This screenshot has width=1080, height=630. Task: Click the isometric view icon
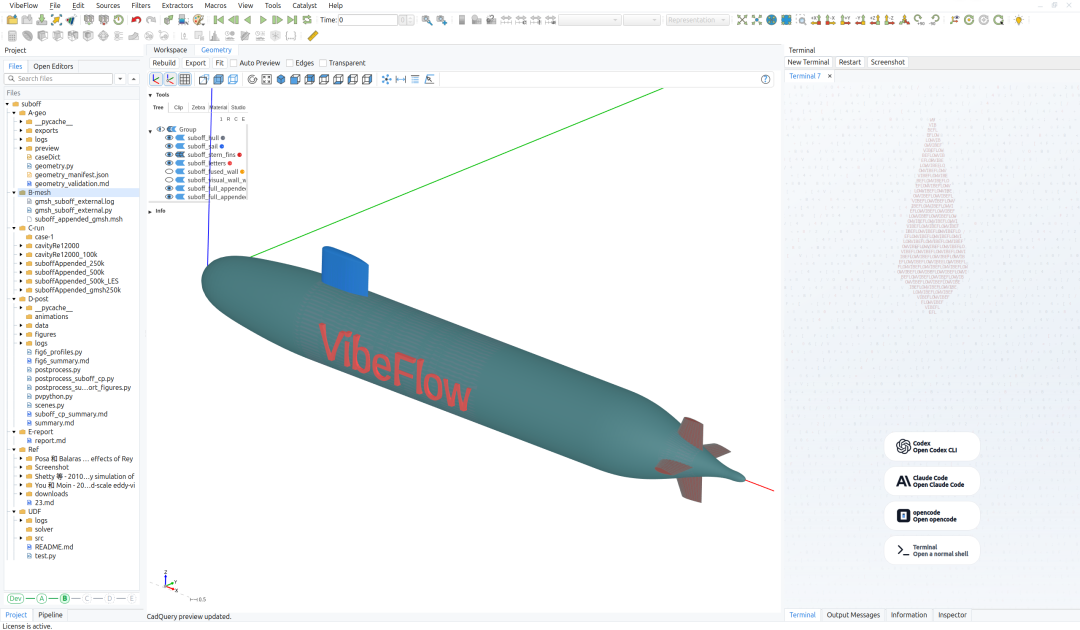pyautogui.click(x=905, y=20)
